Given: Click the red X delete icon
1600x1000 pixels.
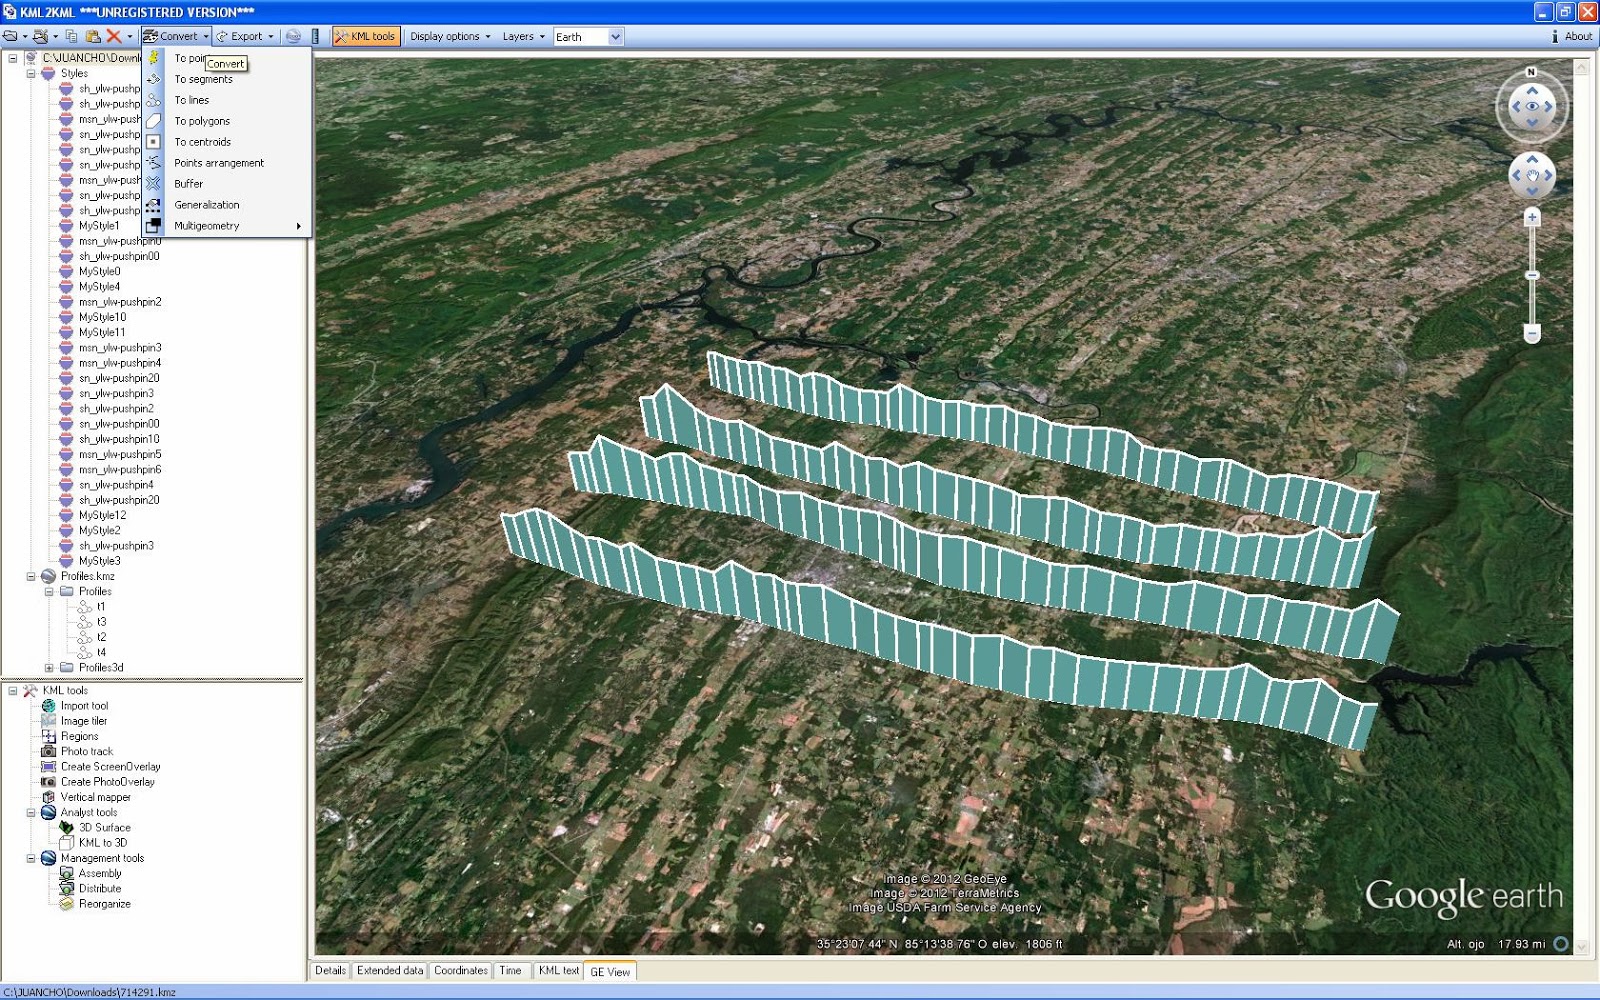Looking at the screenshot, I should click(x=114, y=36).
